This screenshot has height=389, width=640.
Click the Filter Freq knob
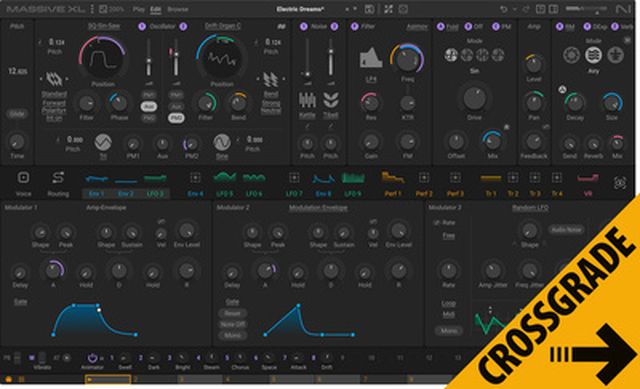tap(407, 59)
